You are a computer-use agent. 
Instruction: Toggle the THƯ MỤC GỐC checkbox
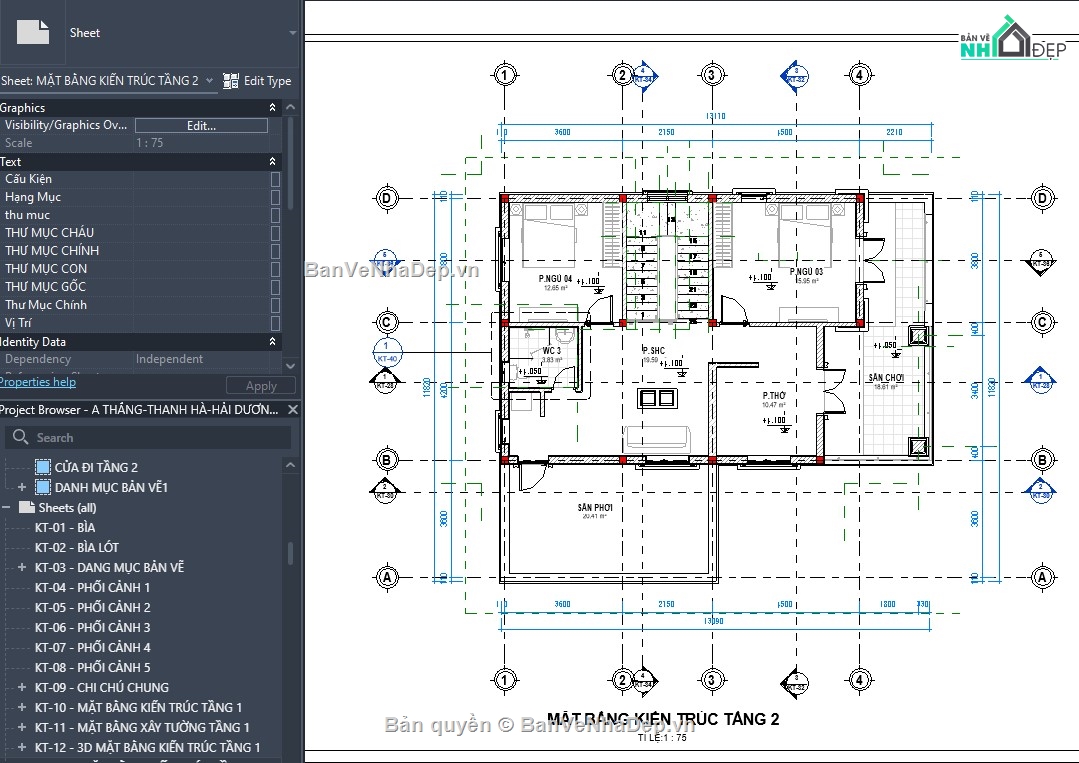(x=275, y=286)
